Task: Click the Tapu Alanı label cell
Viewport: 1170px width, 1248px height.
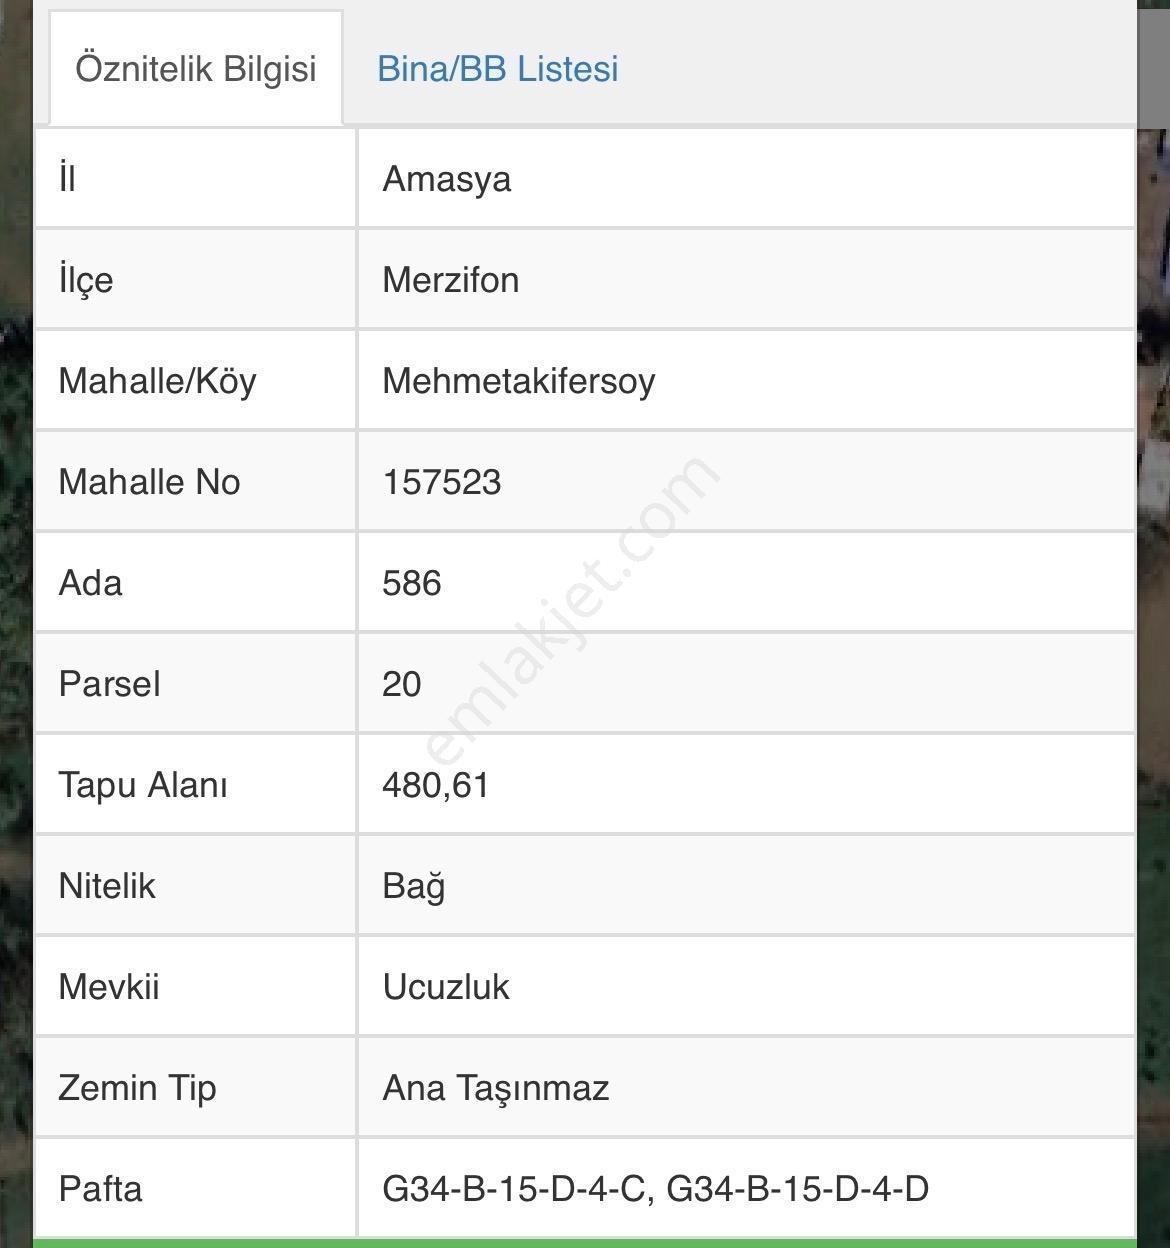Action: (196, 785)
